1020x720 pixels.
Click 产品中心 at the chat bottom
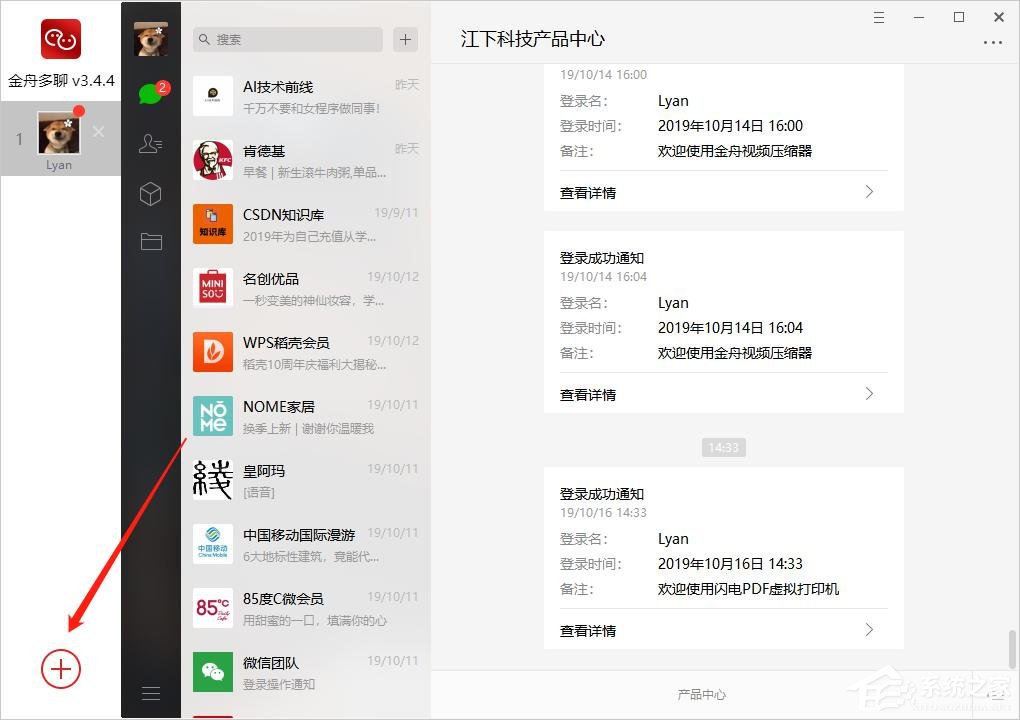click(x=701, y=693)
